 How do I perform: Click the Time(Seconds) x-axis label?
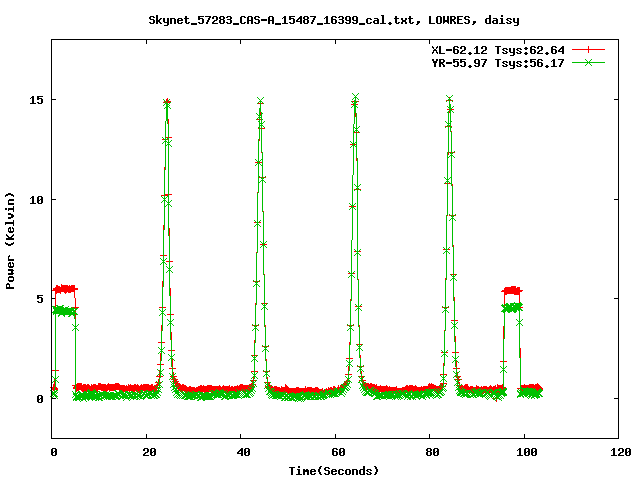coord(334,471)
